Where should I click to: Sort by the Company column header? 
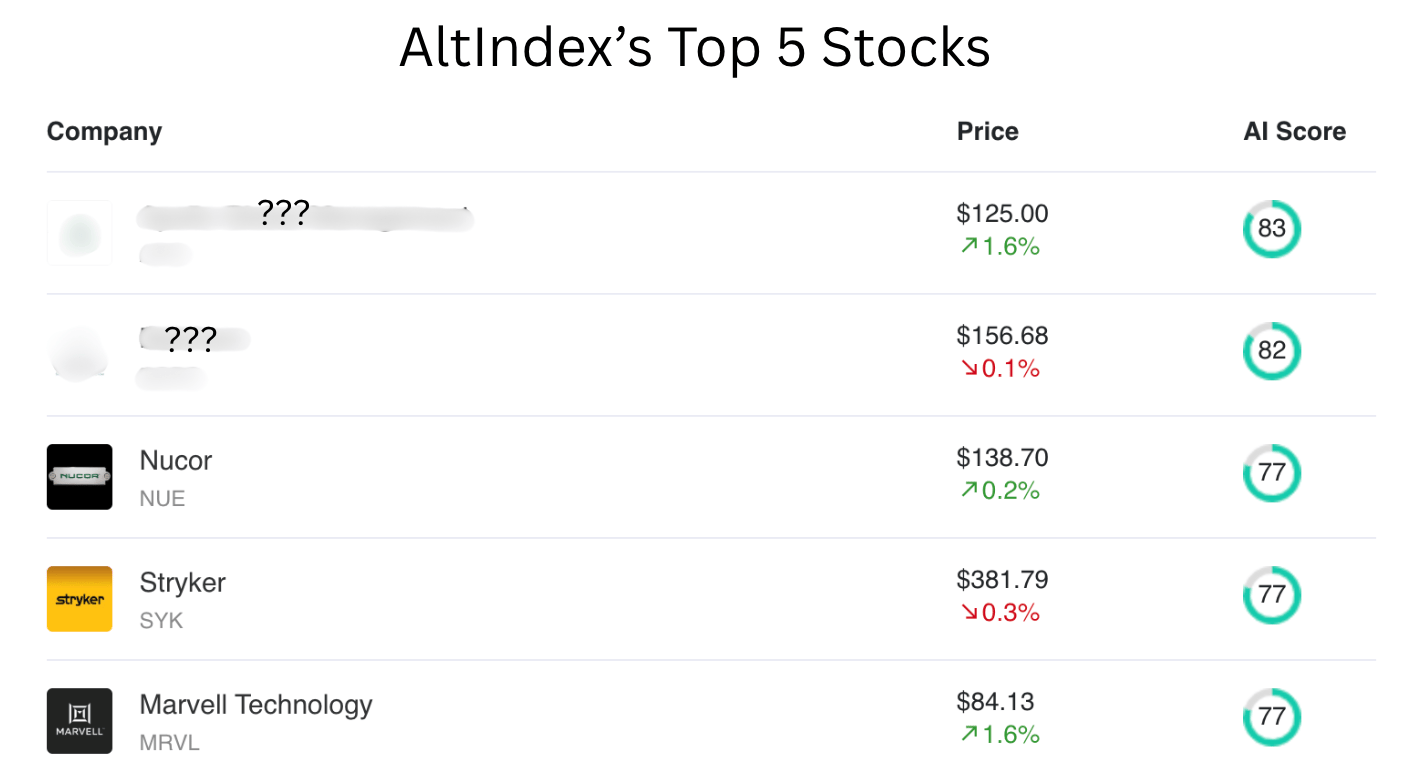click(x=104, y=132)
